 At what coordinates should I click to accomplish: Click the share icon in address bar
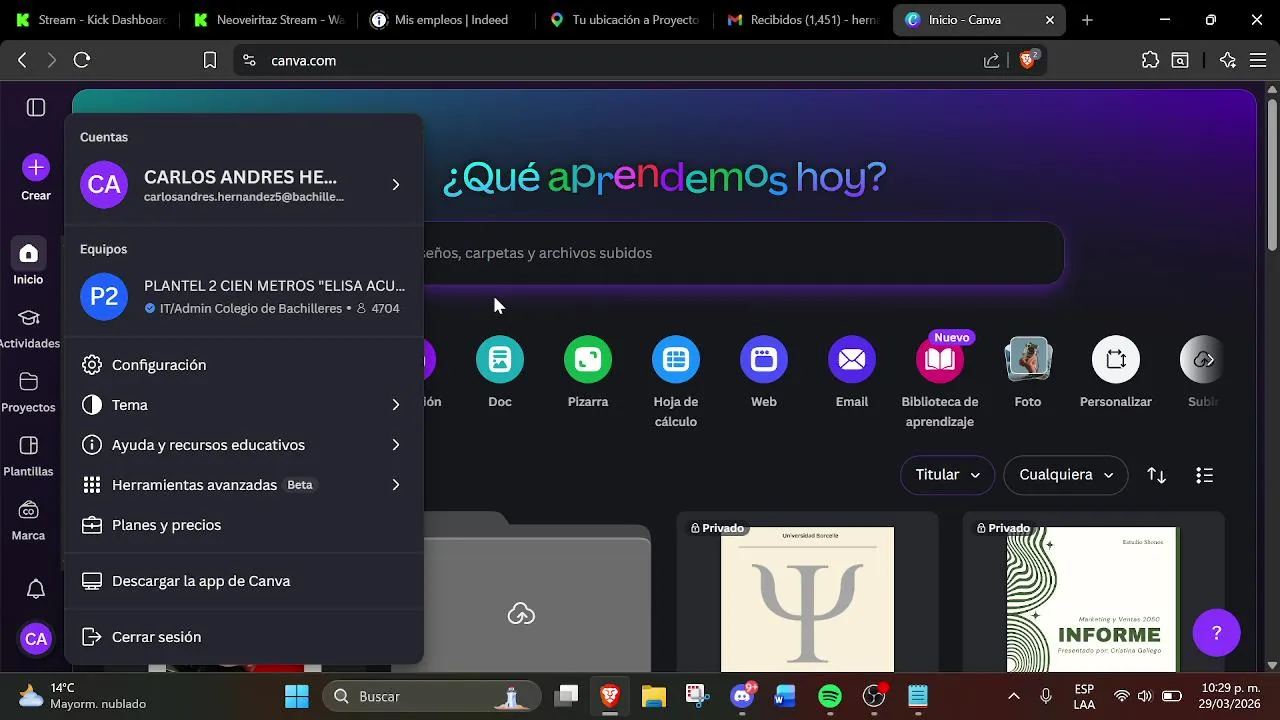pos(991,60)
